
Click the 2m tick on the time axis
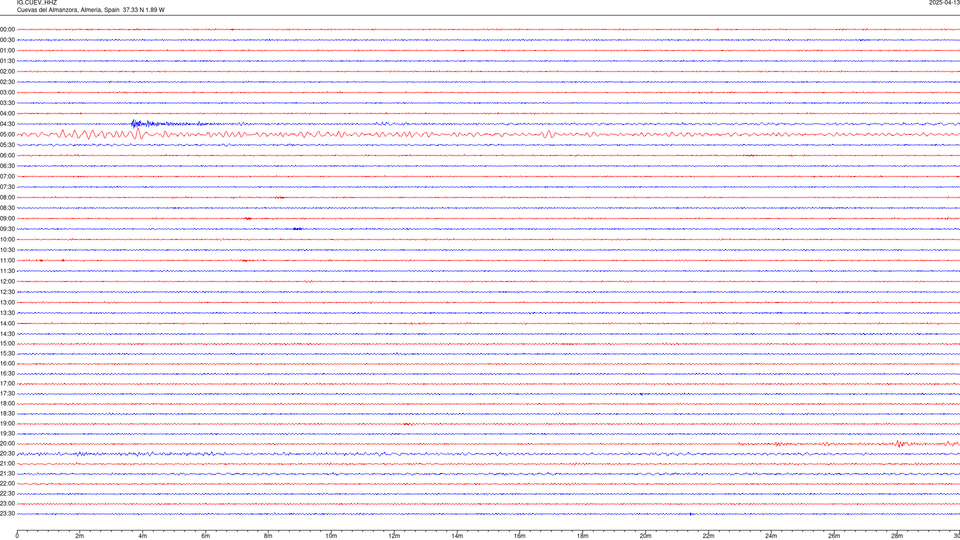click(80, 536)
